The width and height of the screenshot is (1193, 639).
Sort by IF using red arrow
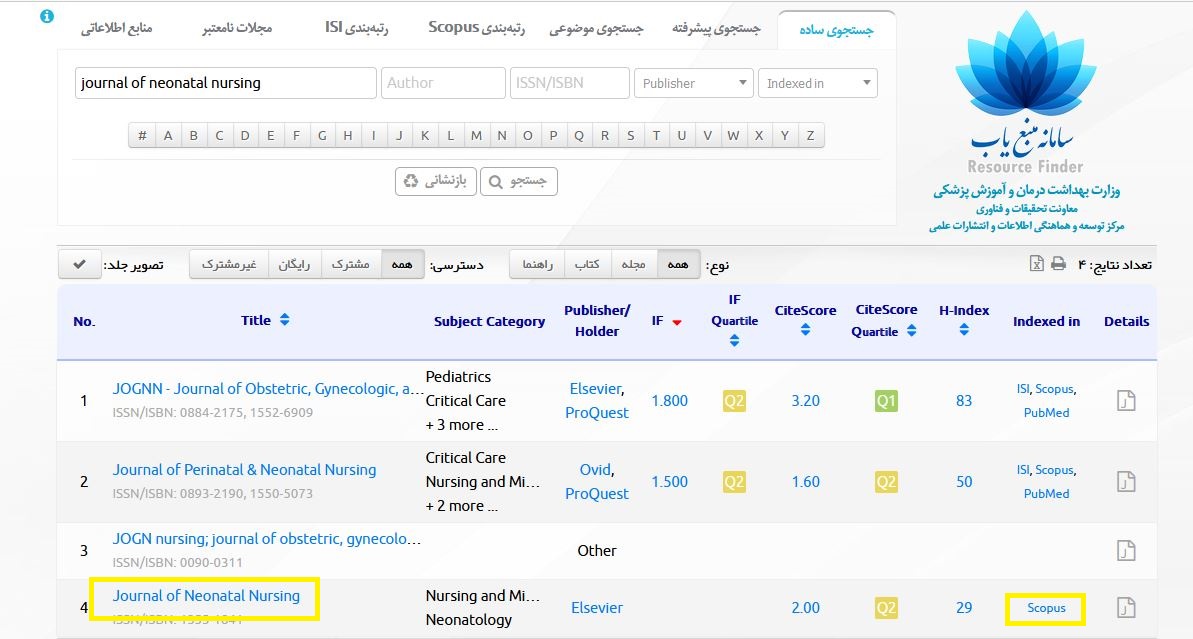(x=677, y=322)
